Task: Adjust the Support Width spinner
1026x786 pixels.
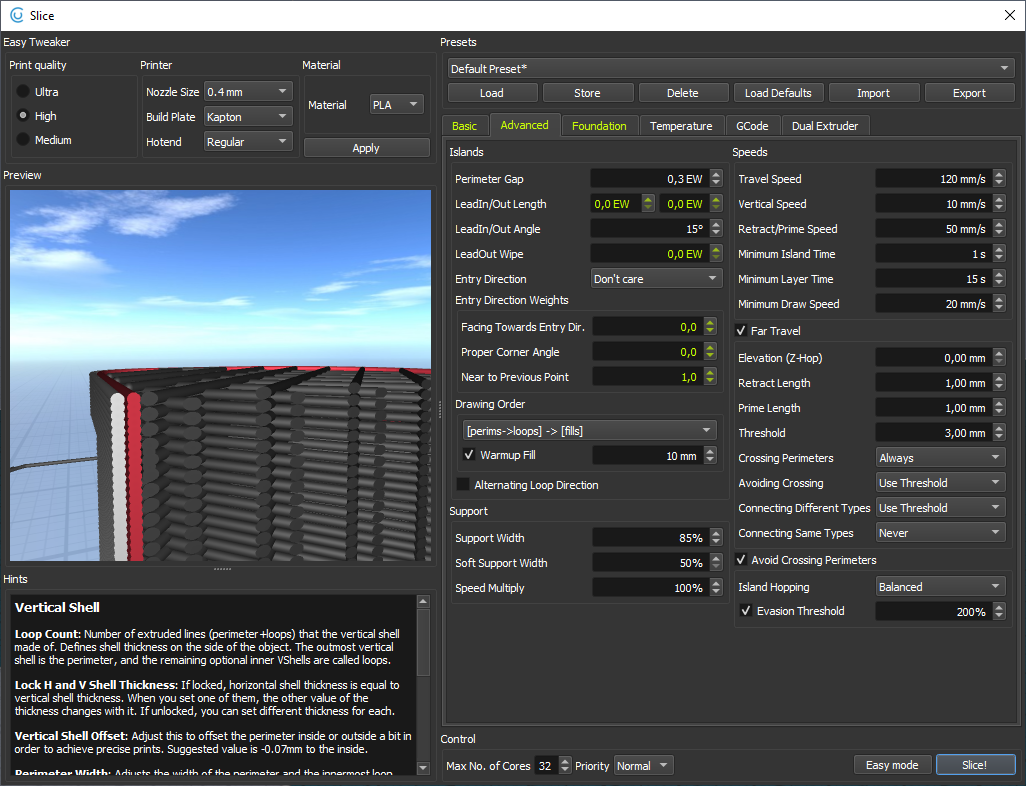Action: pos(716,538)
